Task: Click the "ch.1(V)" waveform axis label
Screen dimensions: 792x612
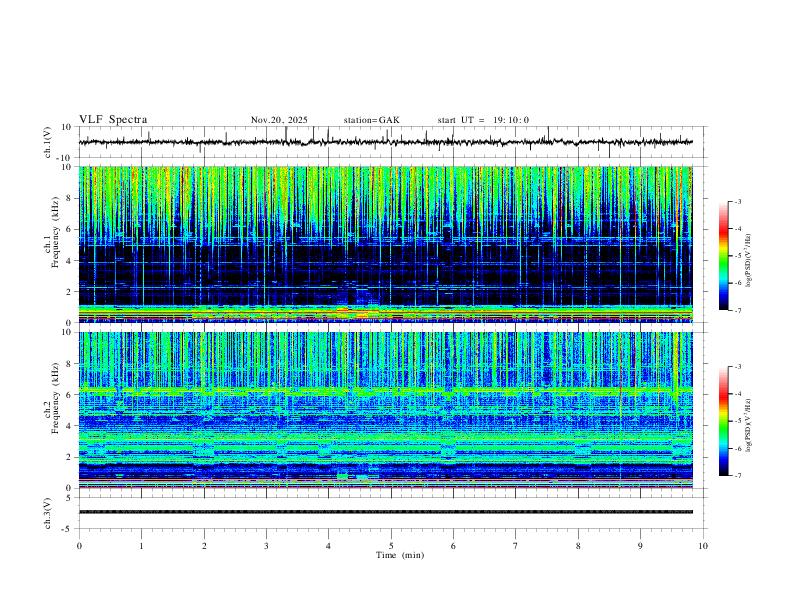Action: (48, 142)
